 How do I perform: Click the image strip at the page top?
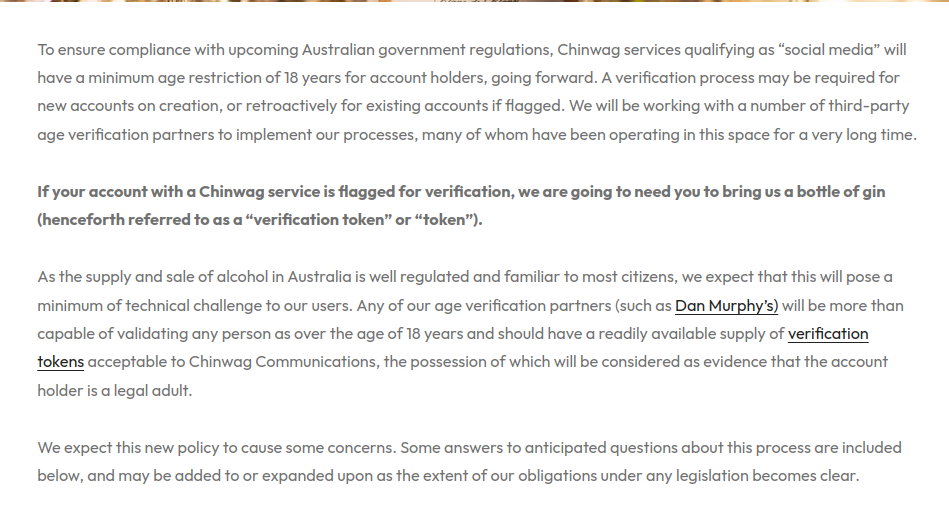tap(474, 2)
